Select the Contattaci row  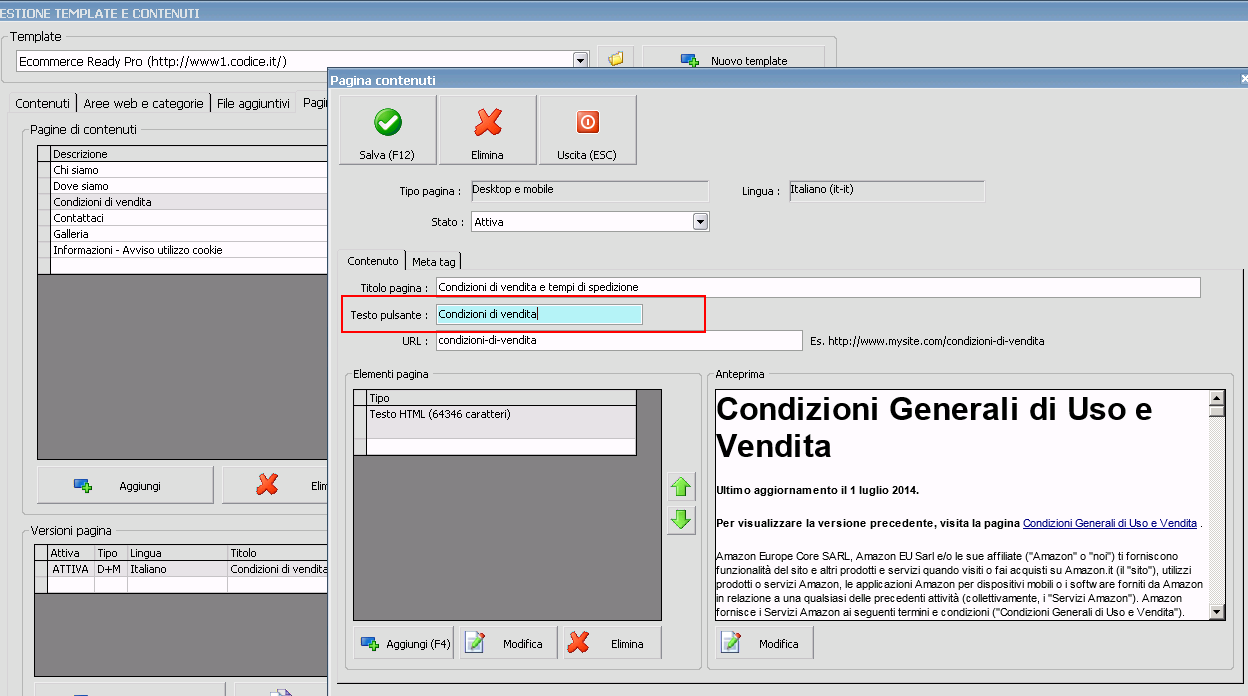(189, 218)
